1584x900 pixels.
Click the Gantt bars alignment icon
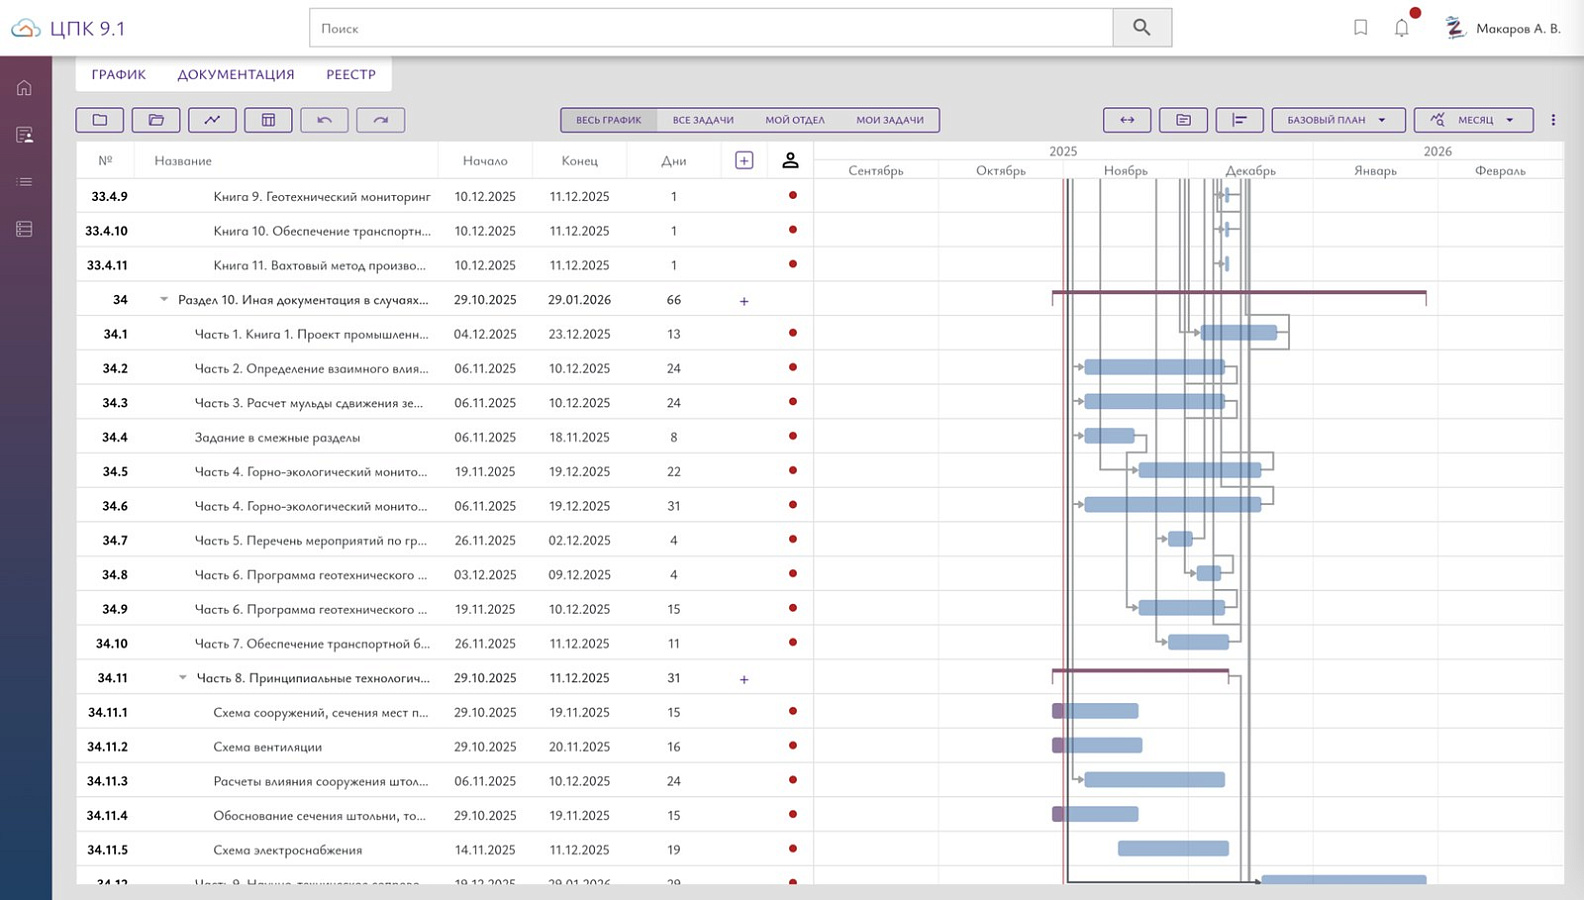coord(1239,120)
